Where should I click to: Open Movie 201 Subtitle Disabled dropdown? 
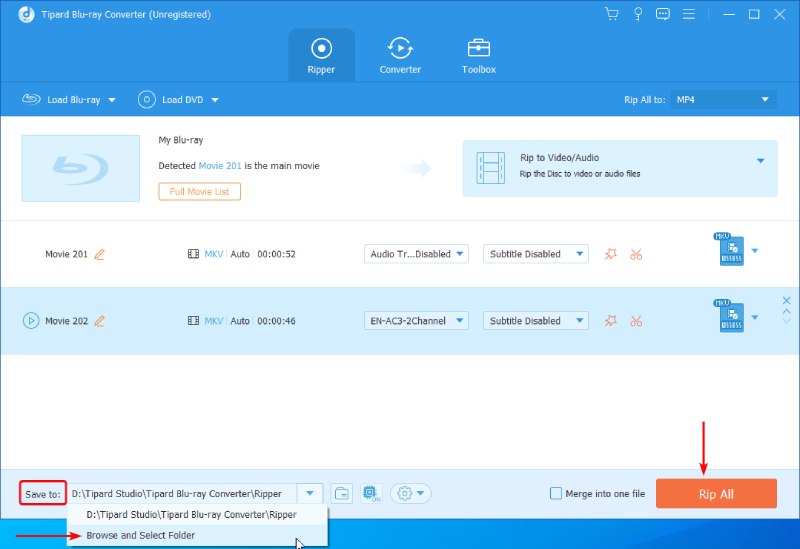pyautogui.click(x=536, y=254)
